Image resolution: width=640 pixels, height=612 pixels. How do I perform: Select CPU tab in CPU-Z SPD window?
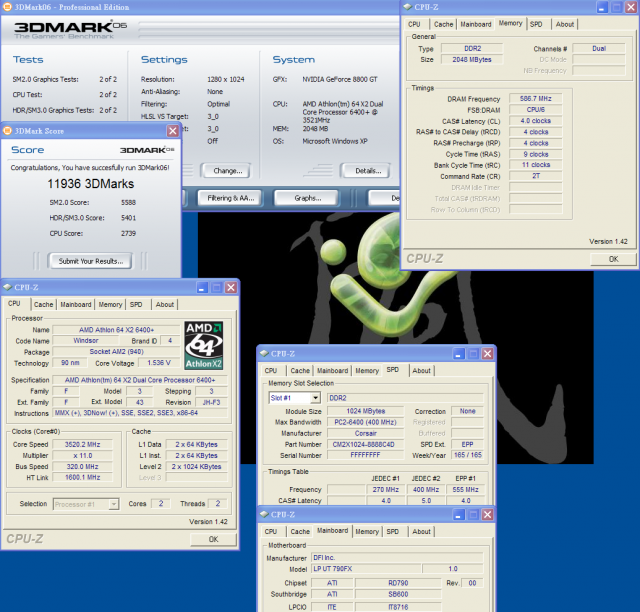tap(271, 371)
